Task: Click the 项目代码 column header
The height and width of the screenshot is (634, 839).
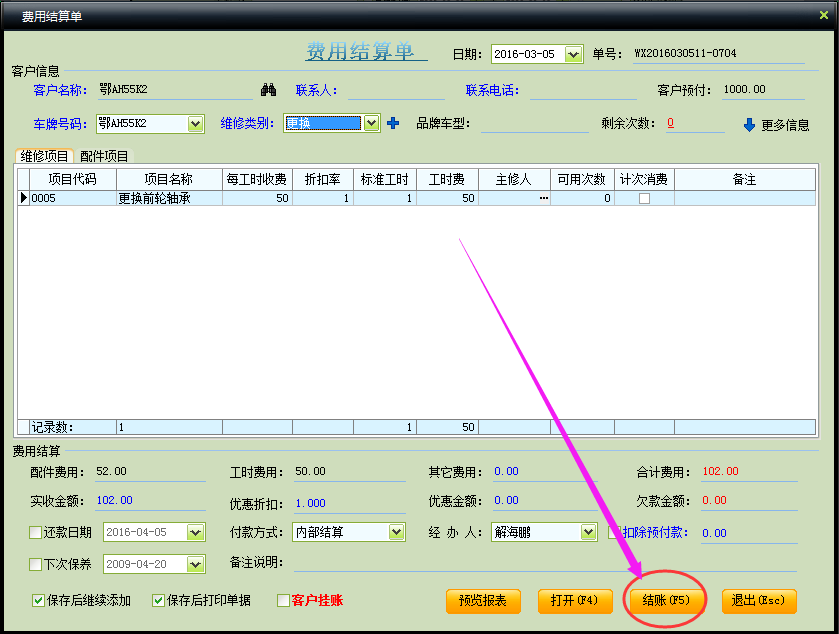Action: (x=73, y=179)
